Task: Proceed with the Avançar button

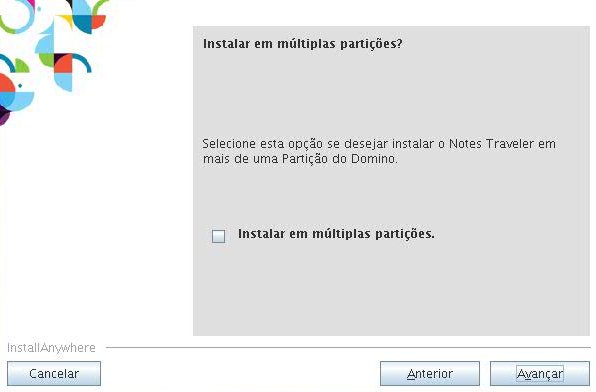Action: point(540,373)
